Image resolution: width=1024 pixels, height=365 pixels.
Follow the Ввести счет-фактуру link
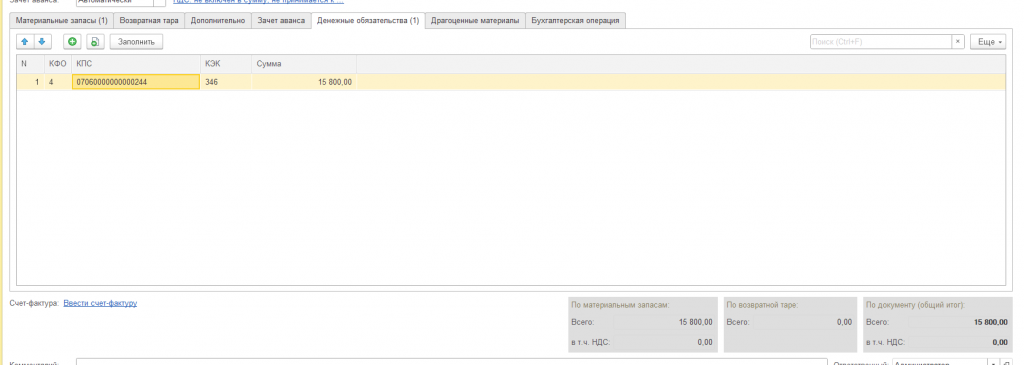click(100, 303)
